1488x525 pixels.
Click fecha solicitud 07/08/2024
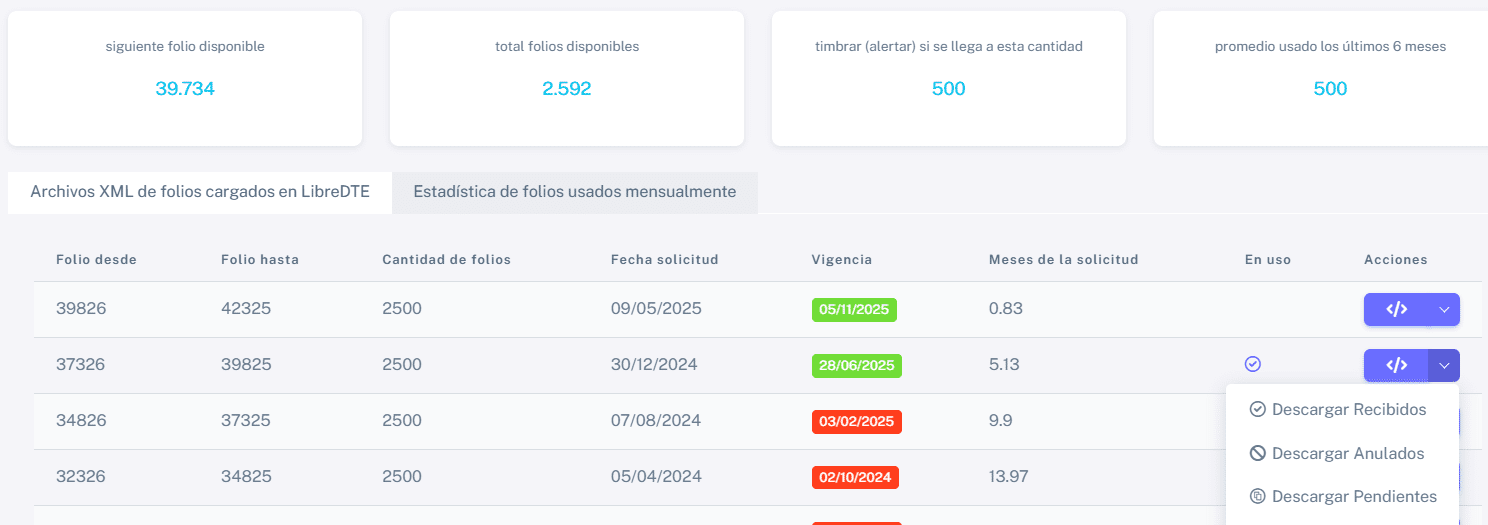(x=656, y=421)
